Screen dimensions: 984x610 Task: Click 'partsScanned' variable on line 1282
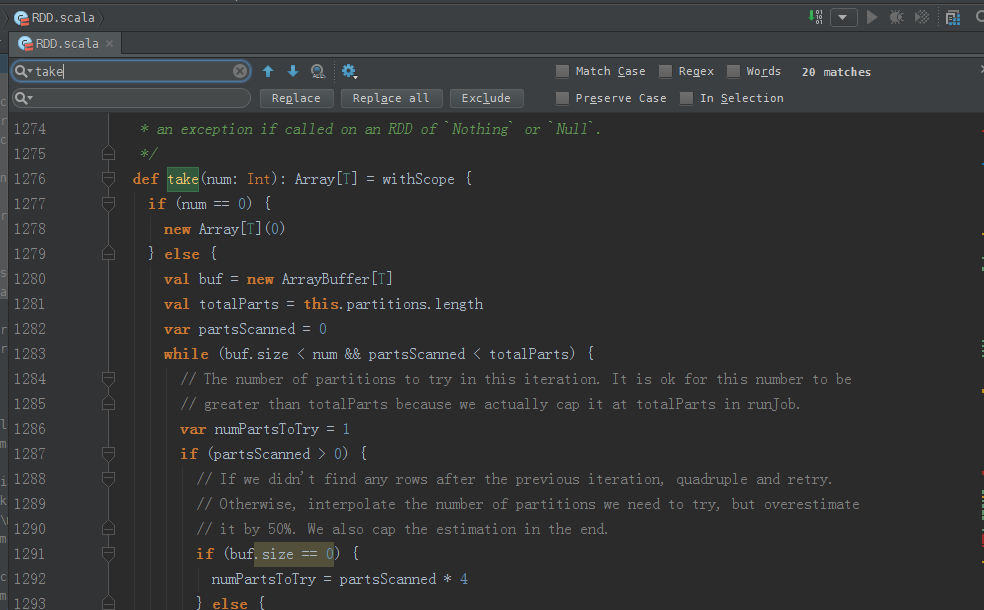[247, 329]
